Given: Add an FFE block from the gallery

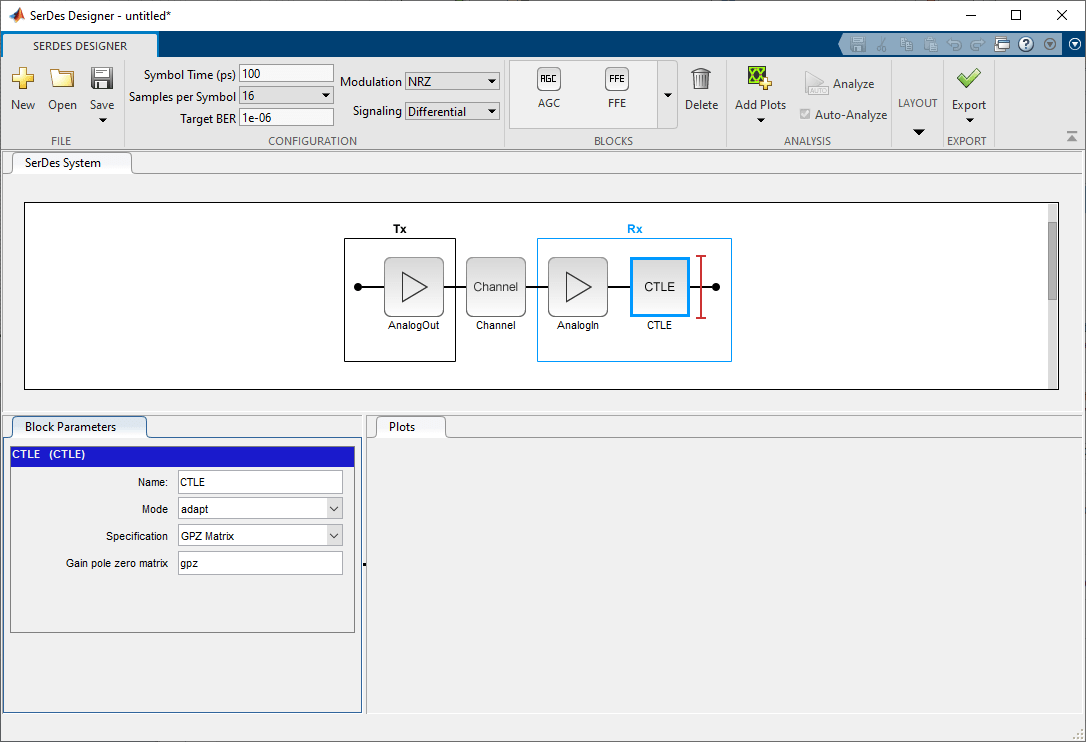Looking at the screenshot, I should [x=616, y=89].
